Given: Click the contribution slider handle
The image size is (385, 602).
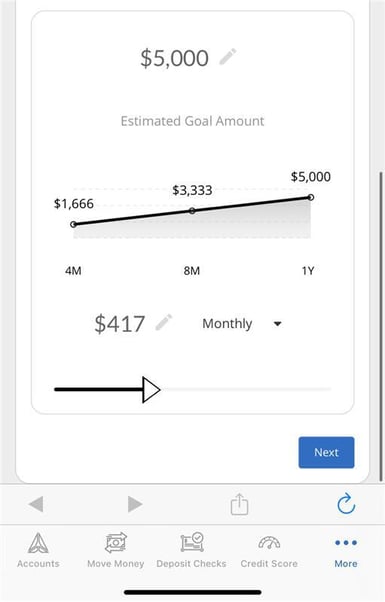Looking at the screenshot, I should (151, 389).
